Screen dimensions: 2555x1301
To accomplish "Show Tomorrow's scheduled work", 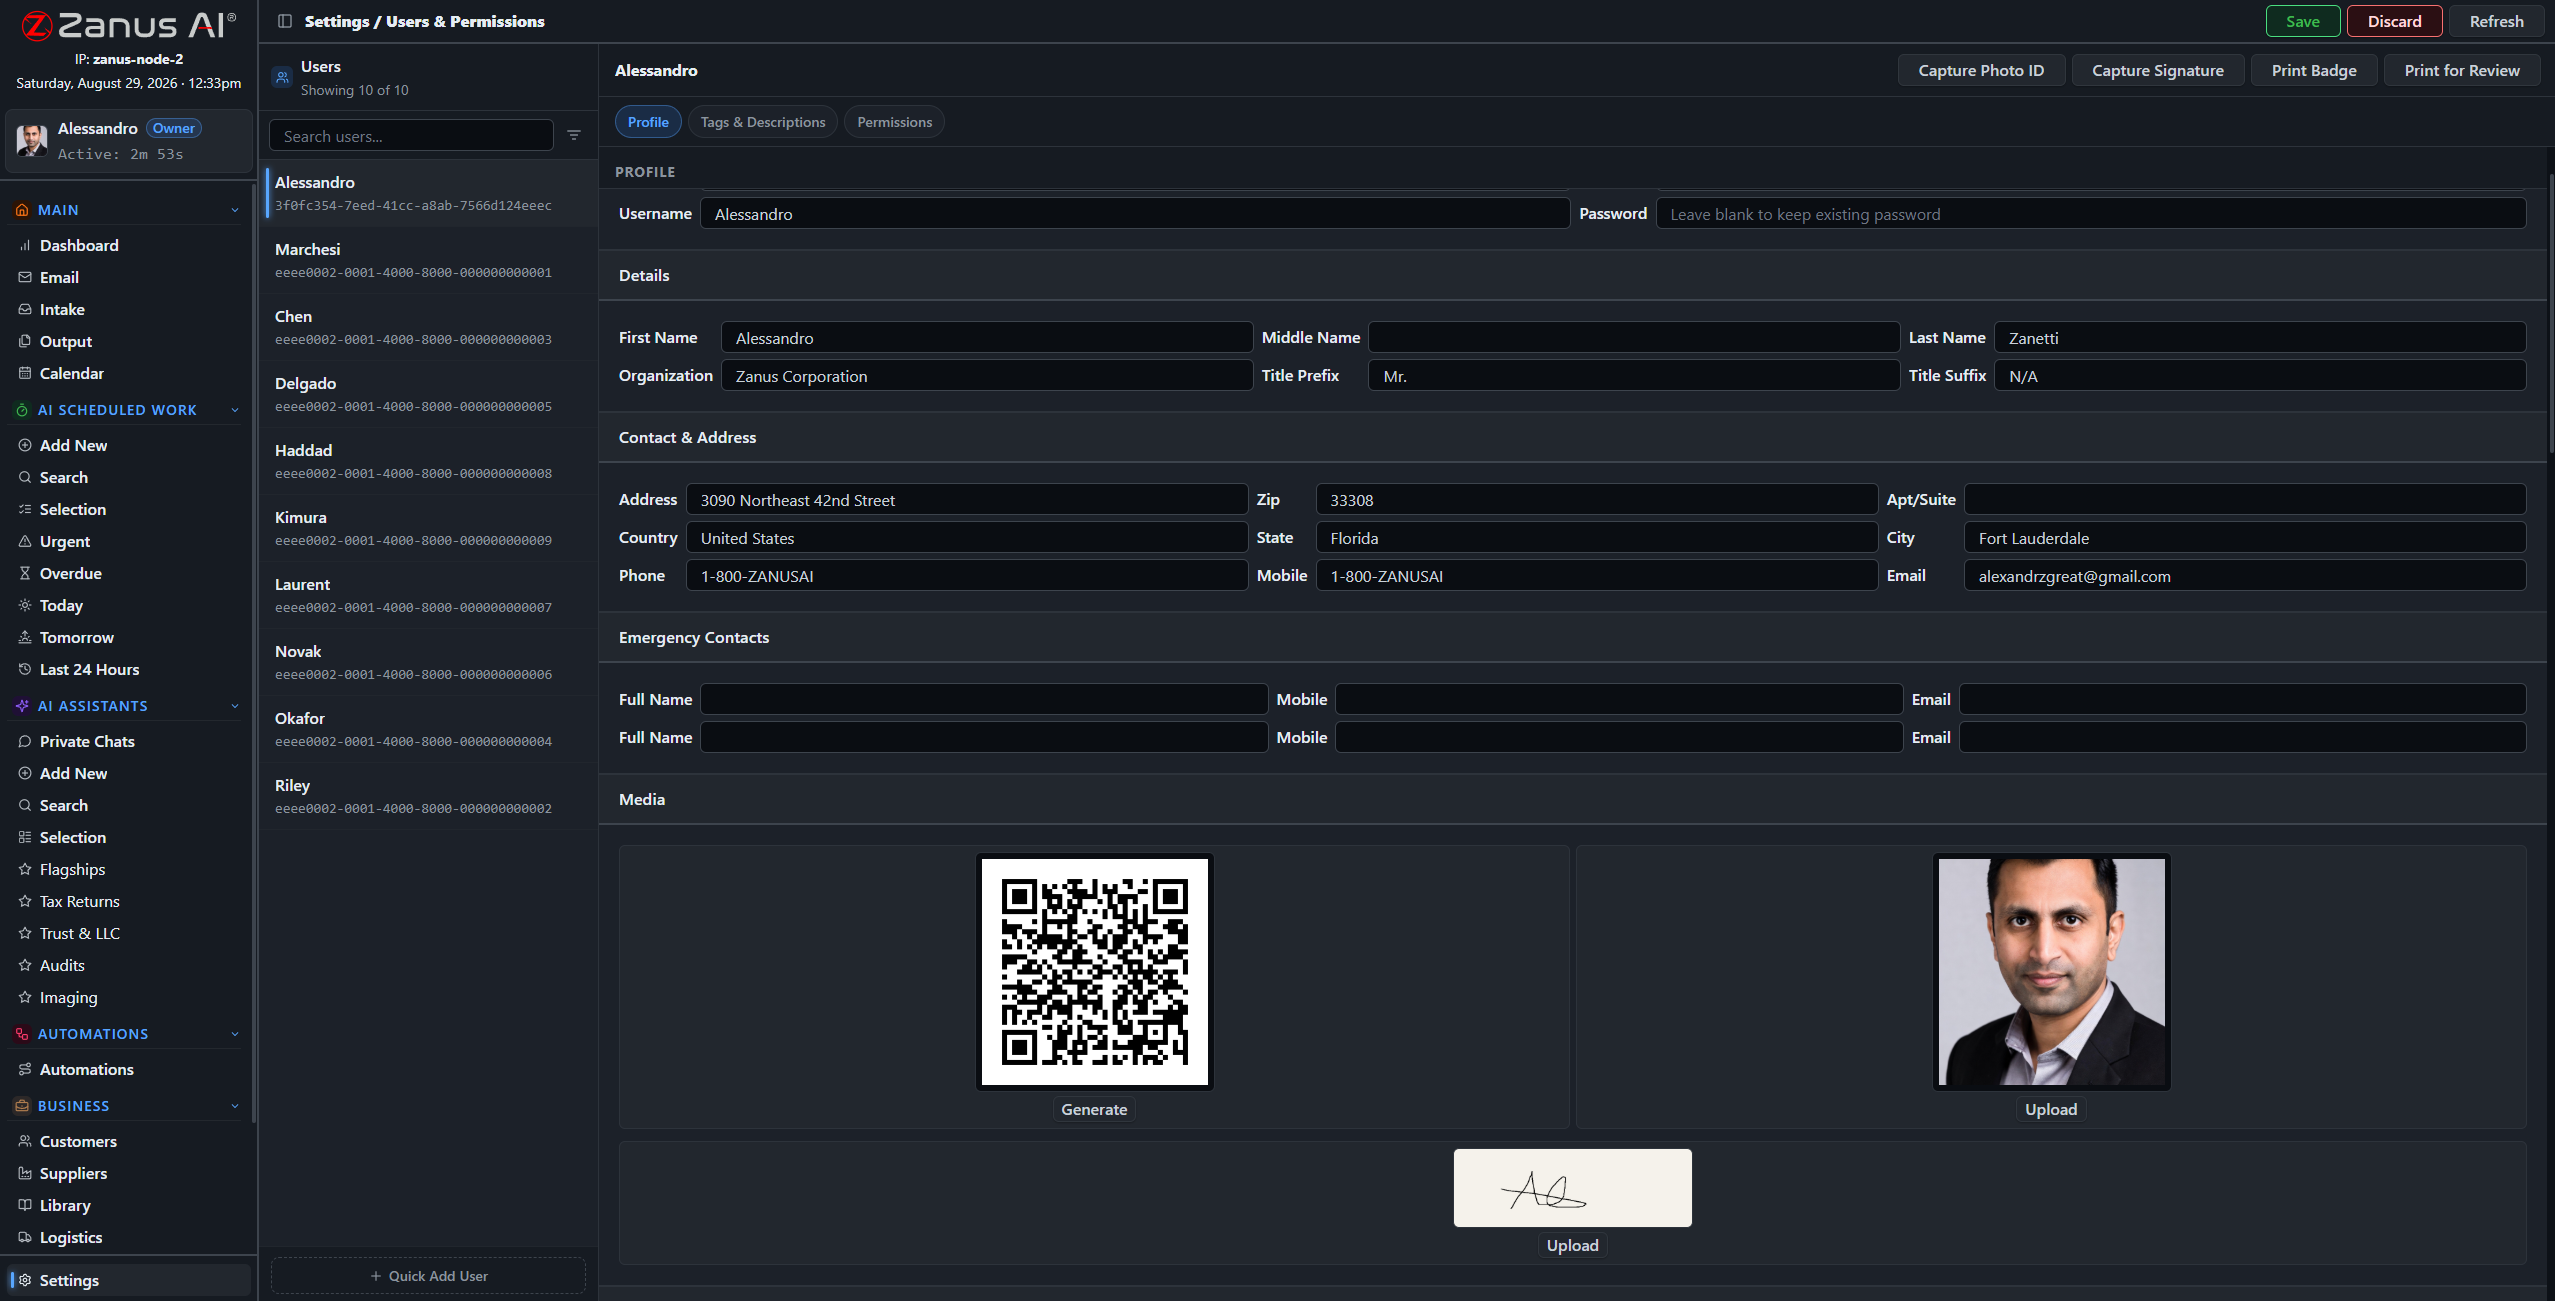I will coord(77,637).
